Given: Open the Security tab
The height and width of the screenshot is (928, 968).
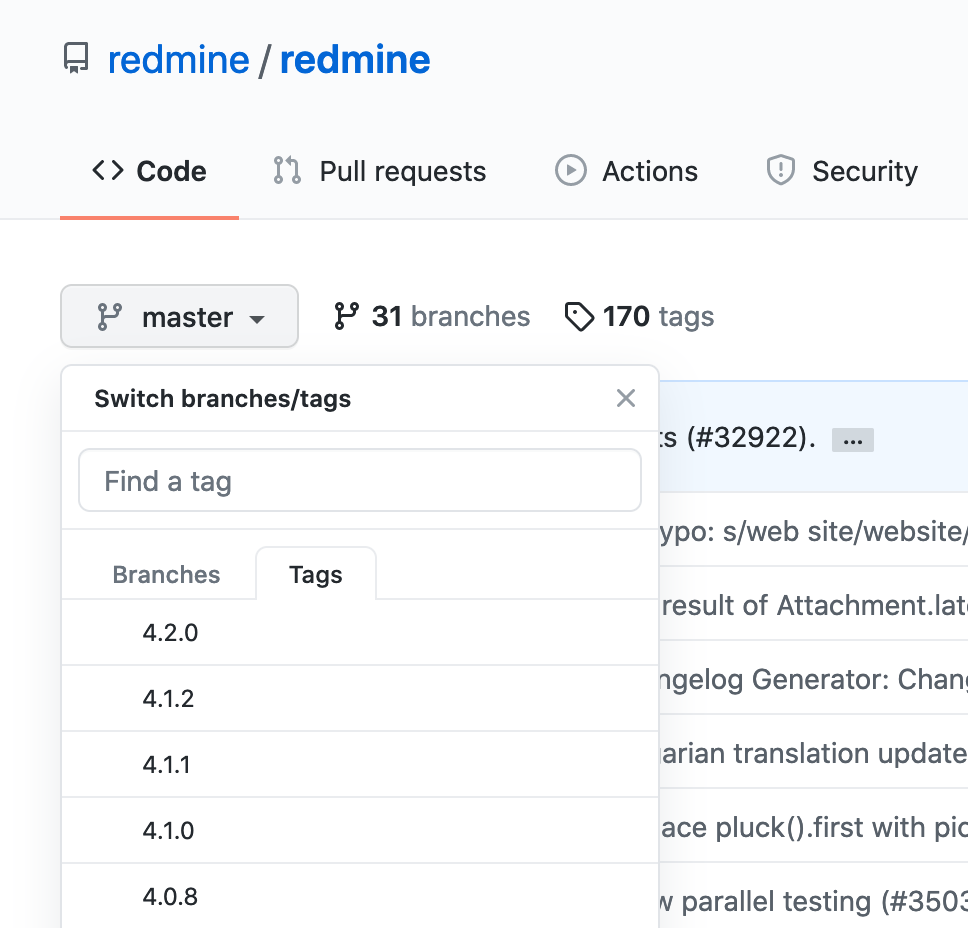Looking at the screenshot, I should (x=842, y=171).
